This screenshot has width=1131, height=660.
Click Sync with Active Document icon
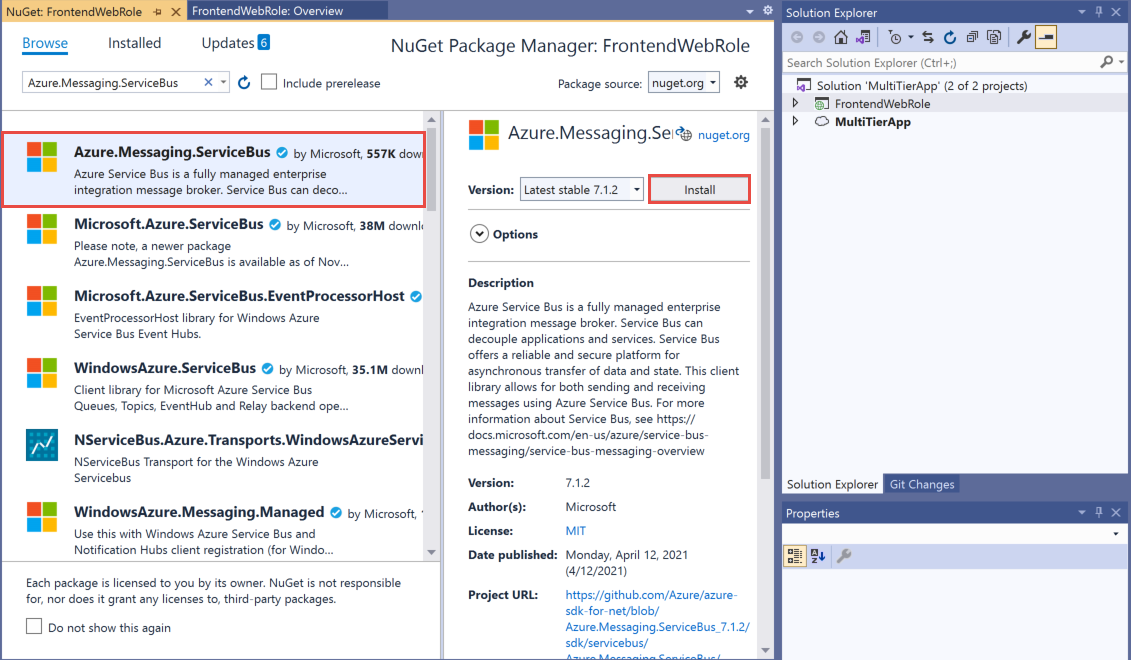click(x=928, y=38)
